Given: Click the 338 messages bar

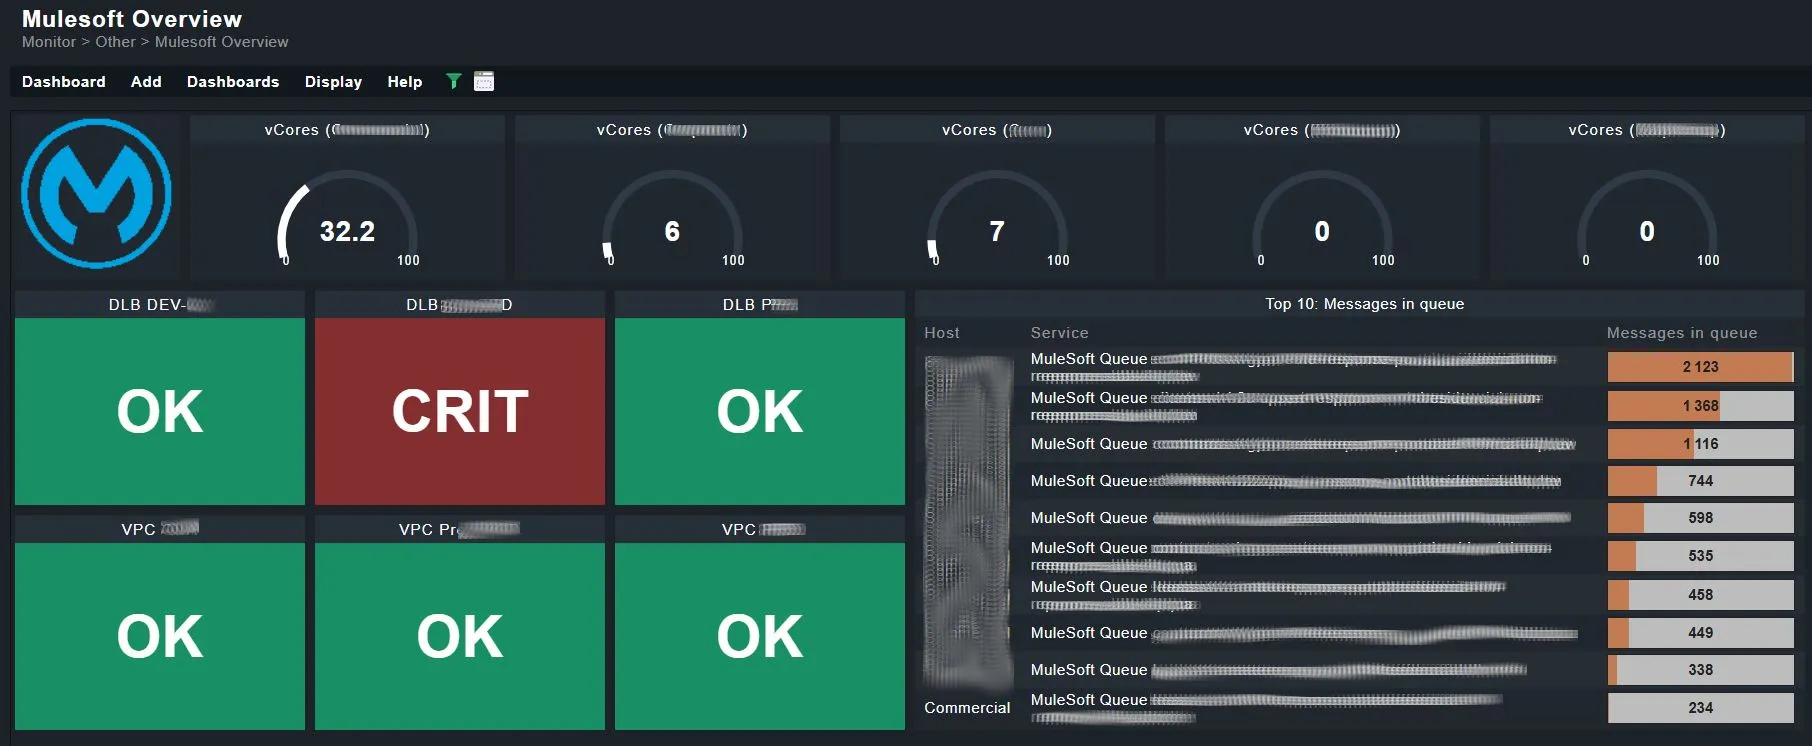Looking at the screenshot, I should 1700,670.
